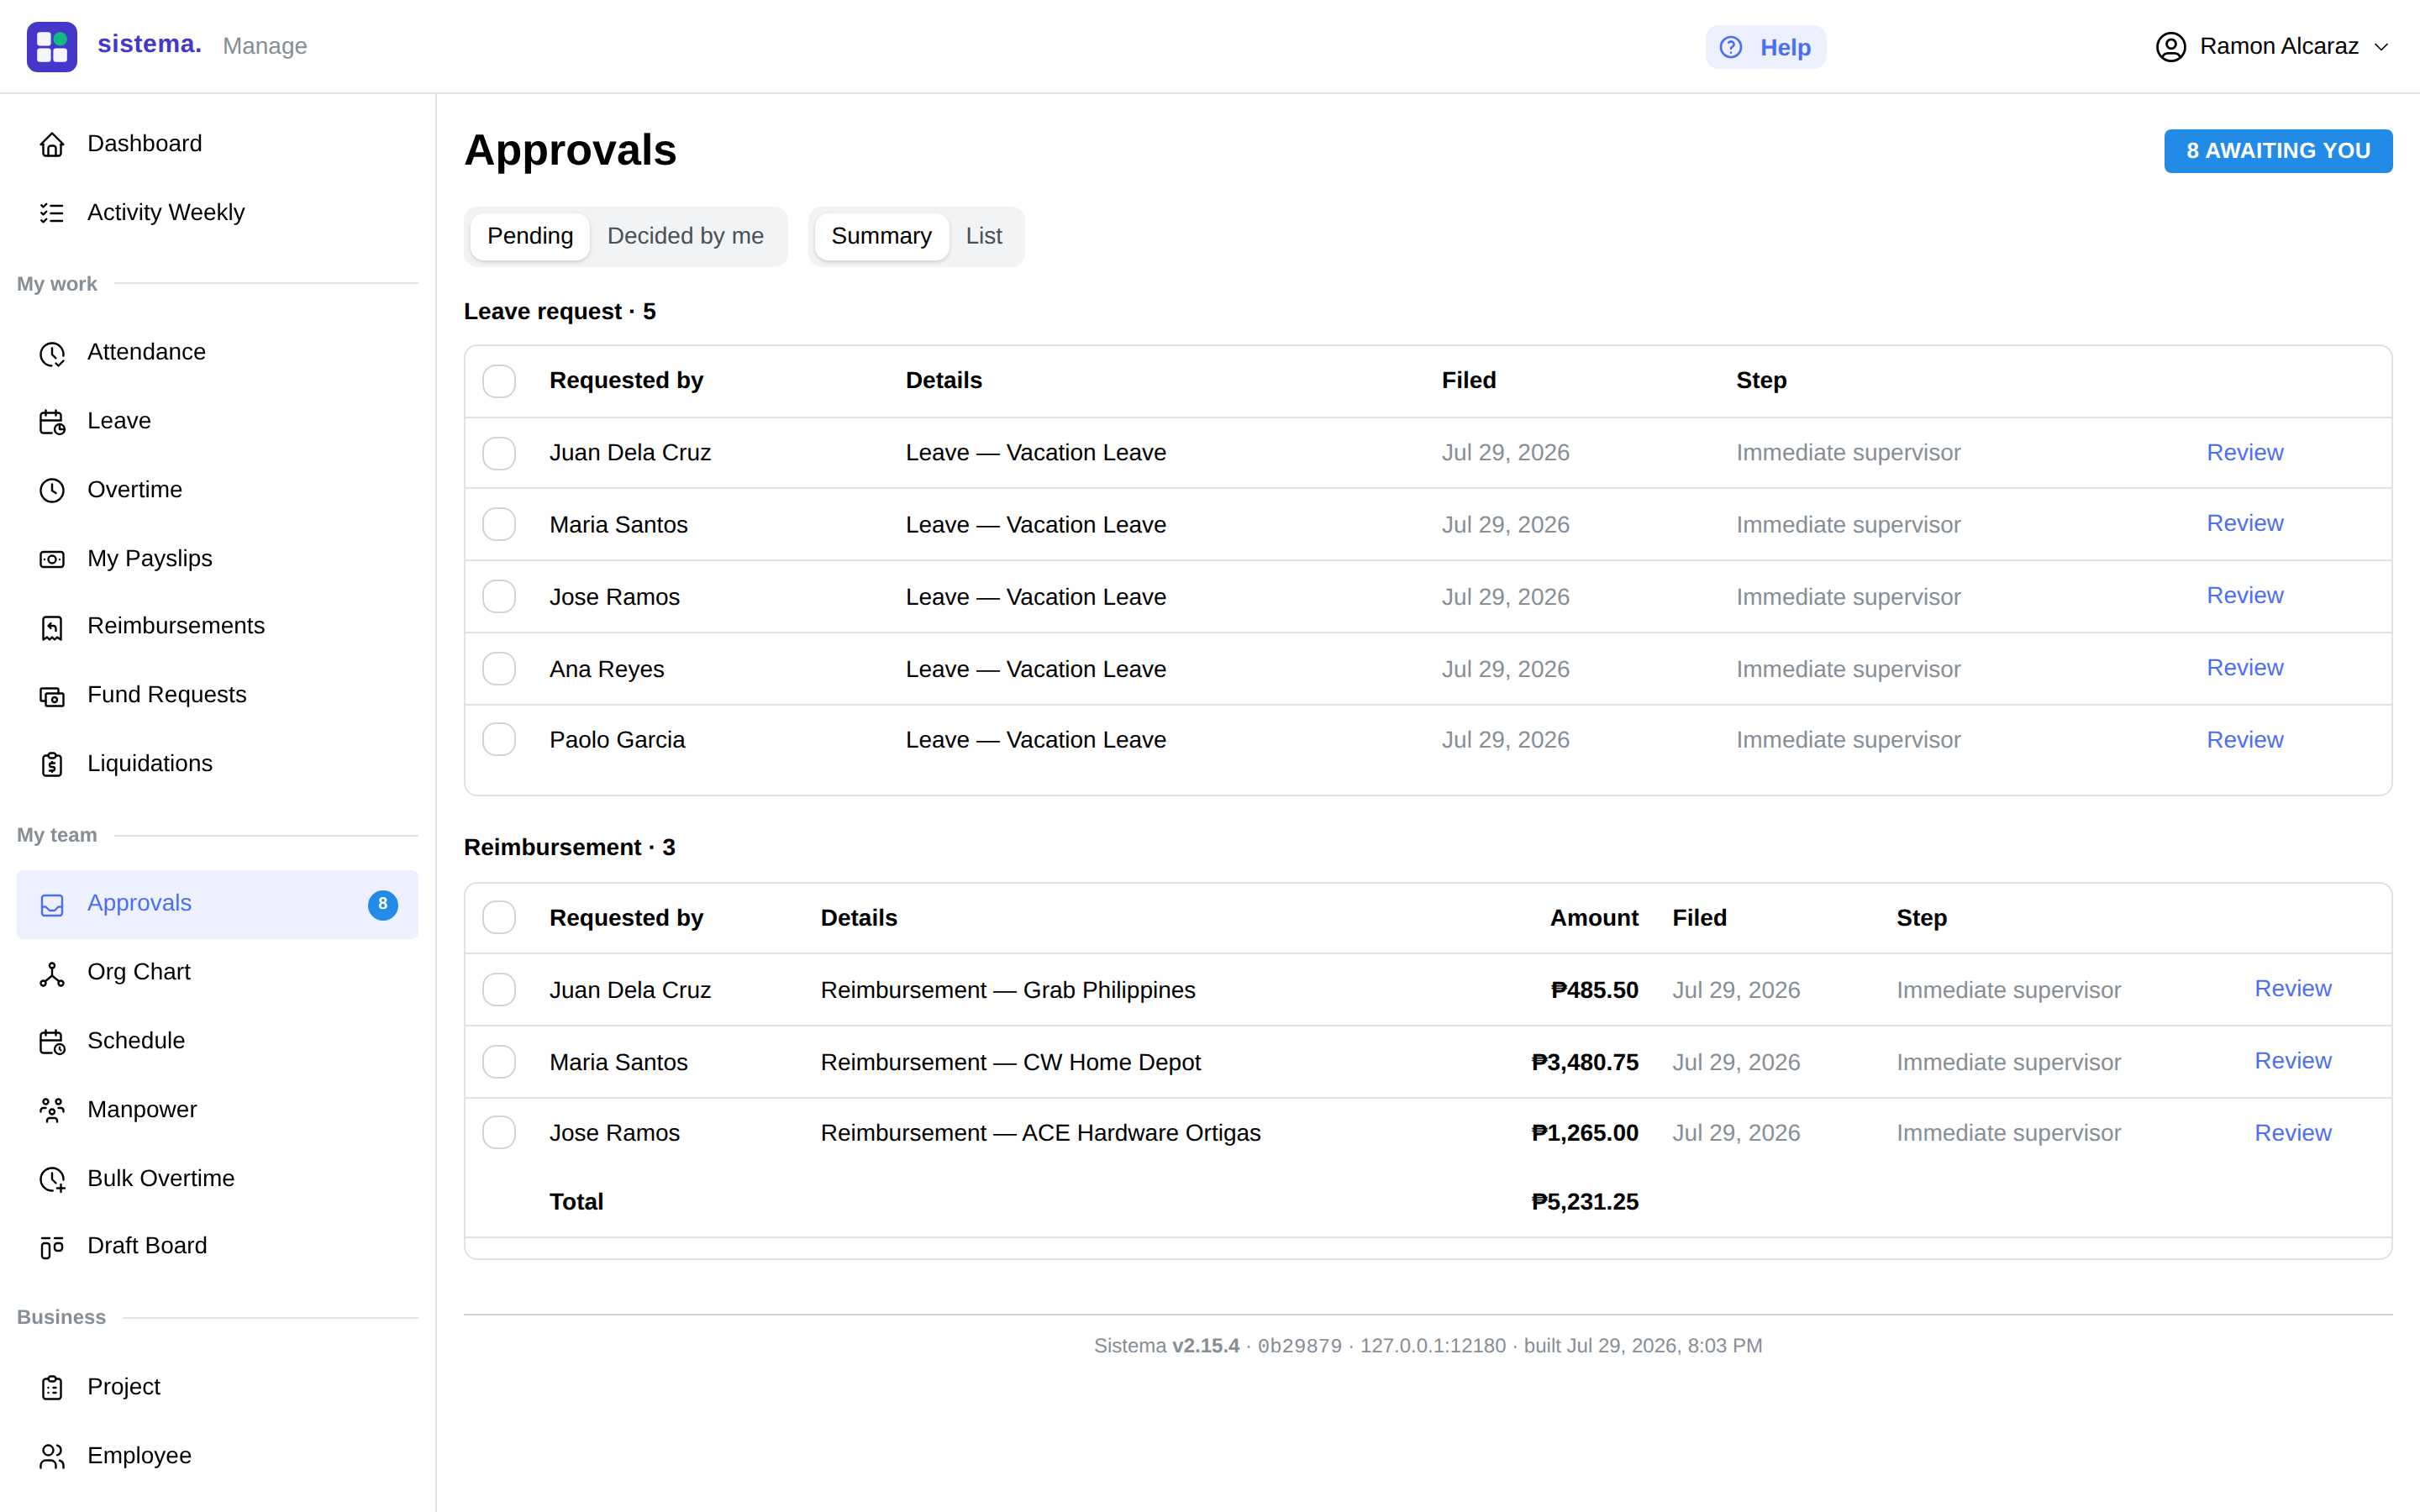Click the Manage label next to sistema
Viewport: 2420px width, 1512px height.
(265, 46)
